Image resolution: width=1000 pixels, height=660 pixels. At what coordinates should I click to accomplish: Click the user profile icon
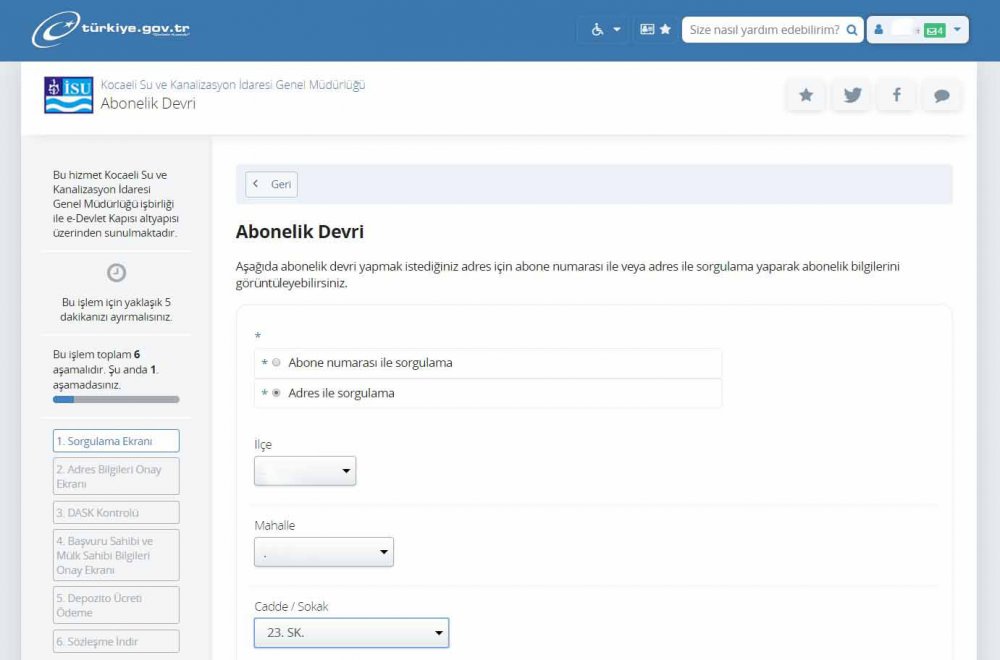(x=879, y=29)
